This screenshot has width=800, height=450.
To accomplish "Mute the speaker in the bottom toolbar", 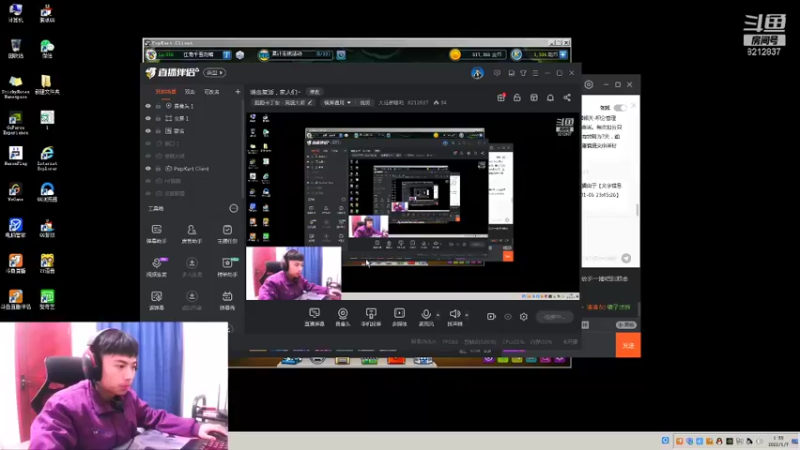I will (x=455, y=317).
